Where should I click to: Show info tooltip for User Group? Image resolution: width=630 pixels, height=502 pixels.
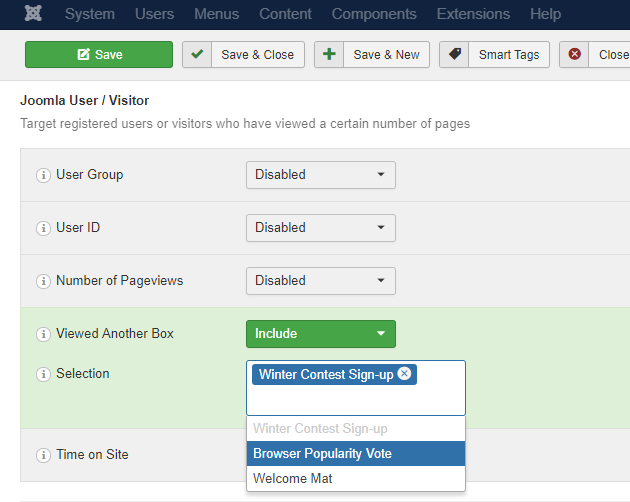point(43,175)
